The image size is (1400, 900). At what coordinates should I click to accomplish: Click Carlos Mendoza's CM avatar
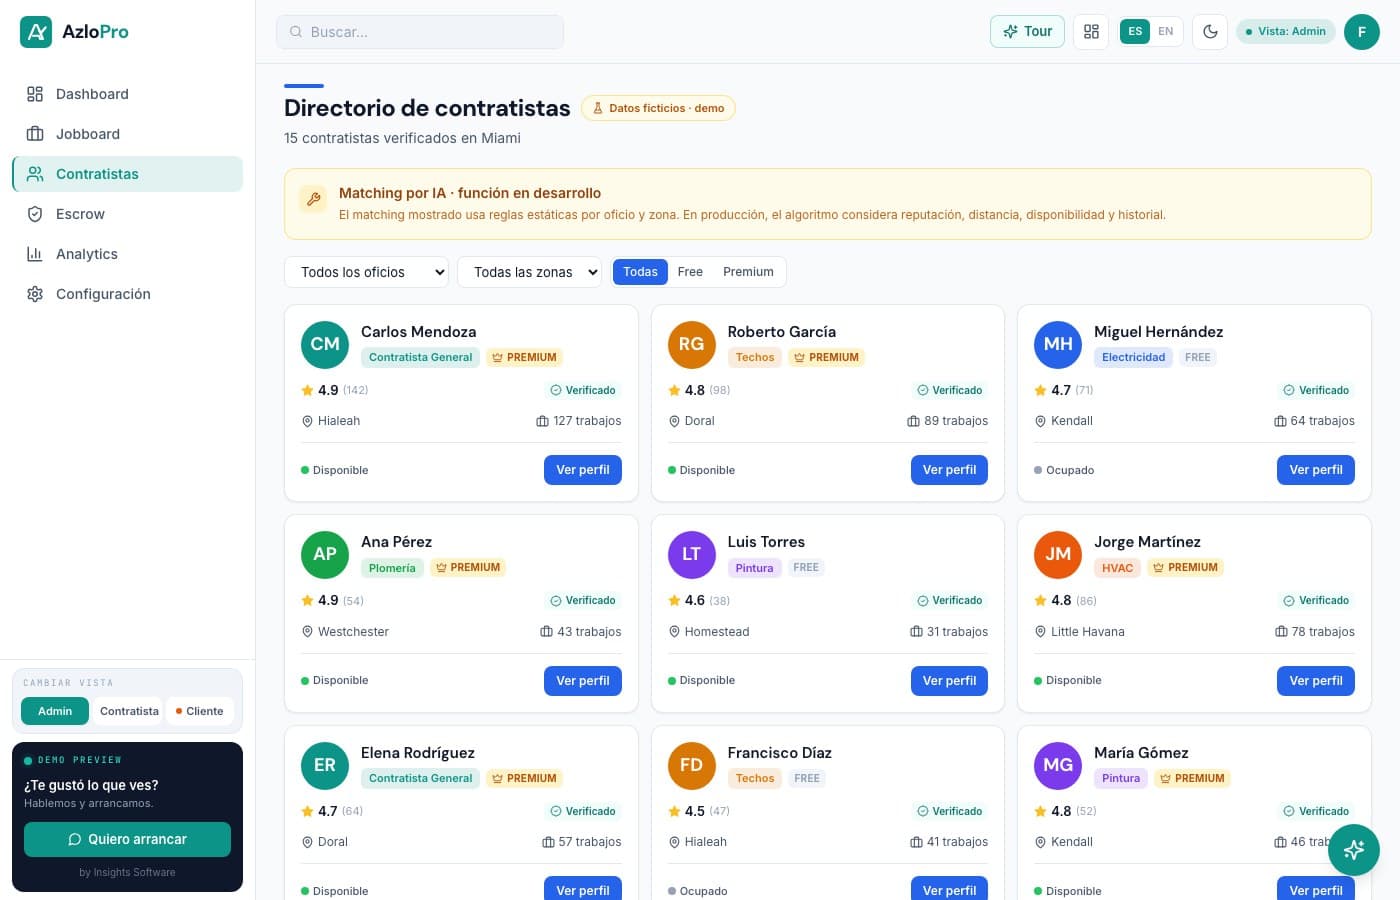click(325, 344)
